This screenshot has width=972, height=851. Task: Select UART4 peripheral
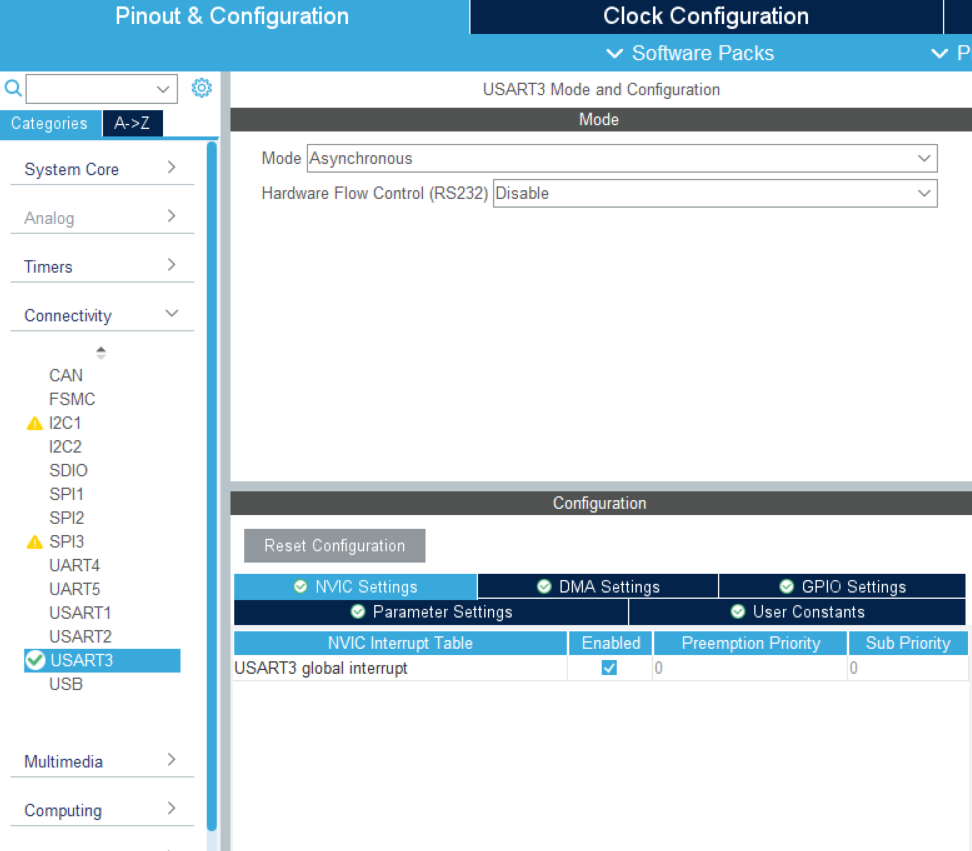click(74, 566)
